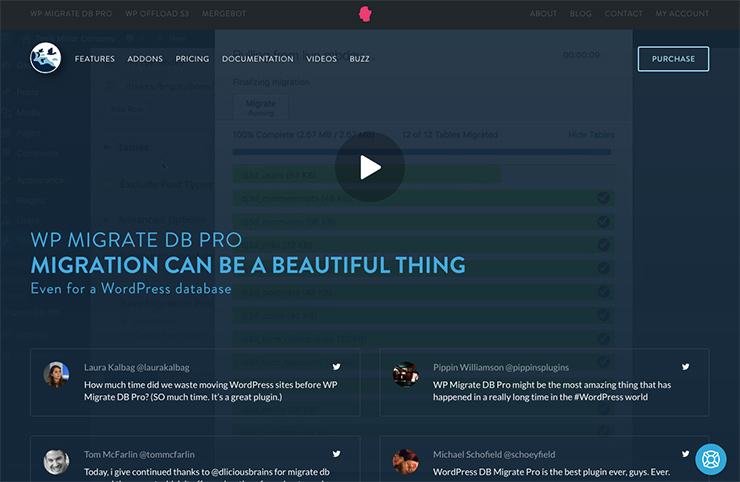This screenshot has height=482, width=740.
Task: Click 'Even for a WordPress database' subheading
Action: click(131, 288)
